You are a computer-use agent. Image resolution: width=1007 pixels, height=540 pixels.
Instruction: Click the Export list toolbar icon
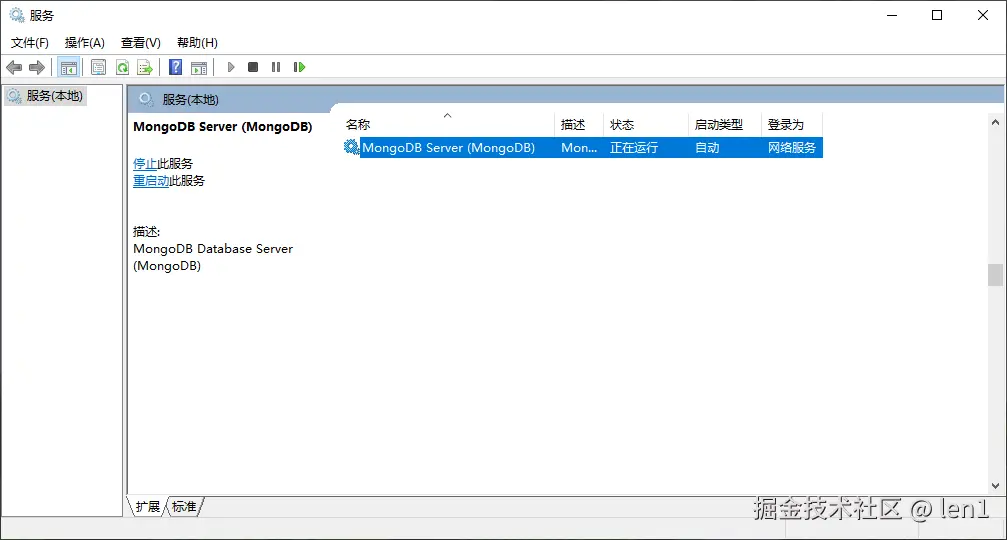pyautogui.click(x=145, y=67)
